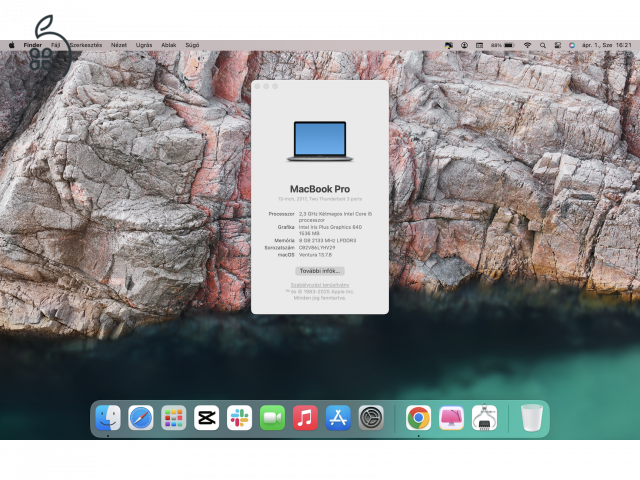The height and width of the screenshot is (480, 640).
Task: Launch CapCut from the Dock
Action: 207,418
